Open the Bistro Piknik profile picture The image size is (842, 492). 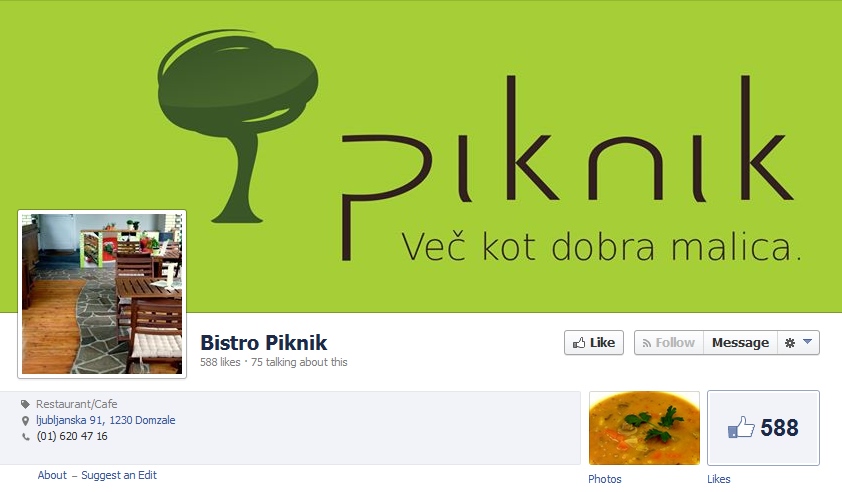click(102, 294)
